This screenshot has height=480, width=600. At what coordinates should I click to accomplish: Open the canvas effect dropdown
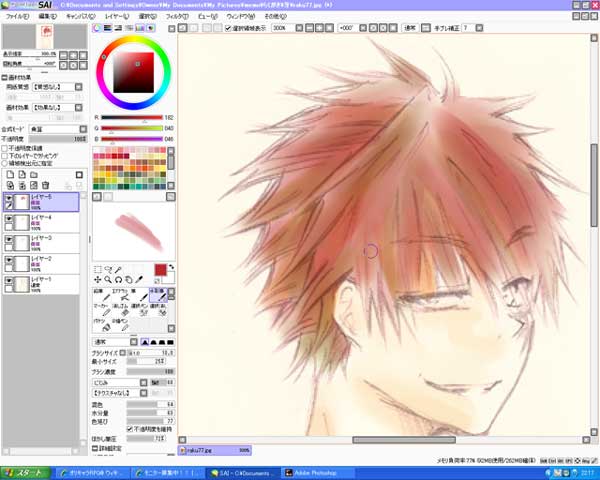(x=78, y=108)
